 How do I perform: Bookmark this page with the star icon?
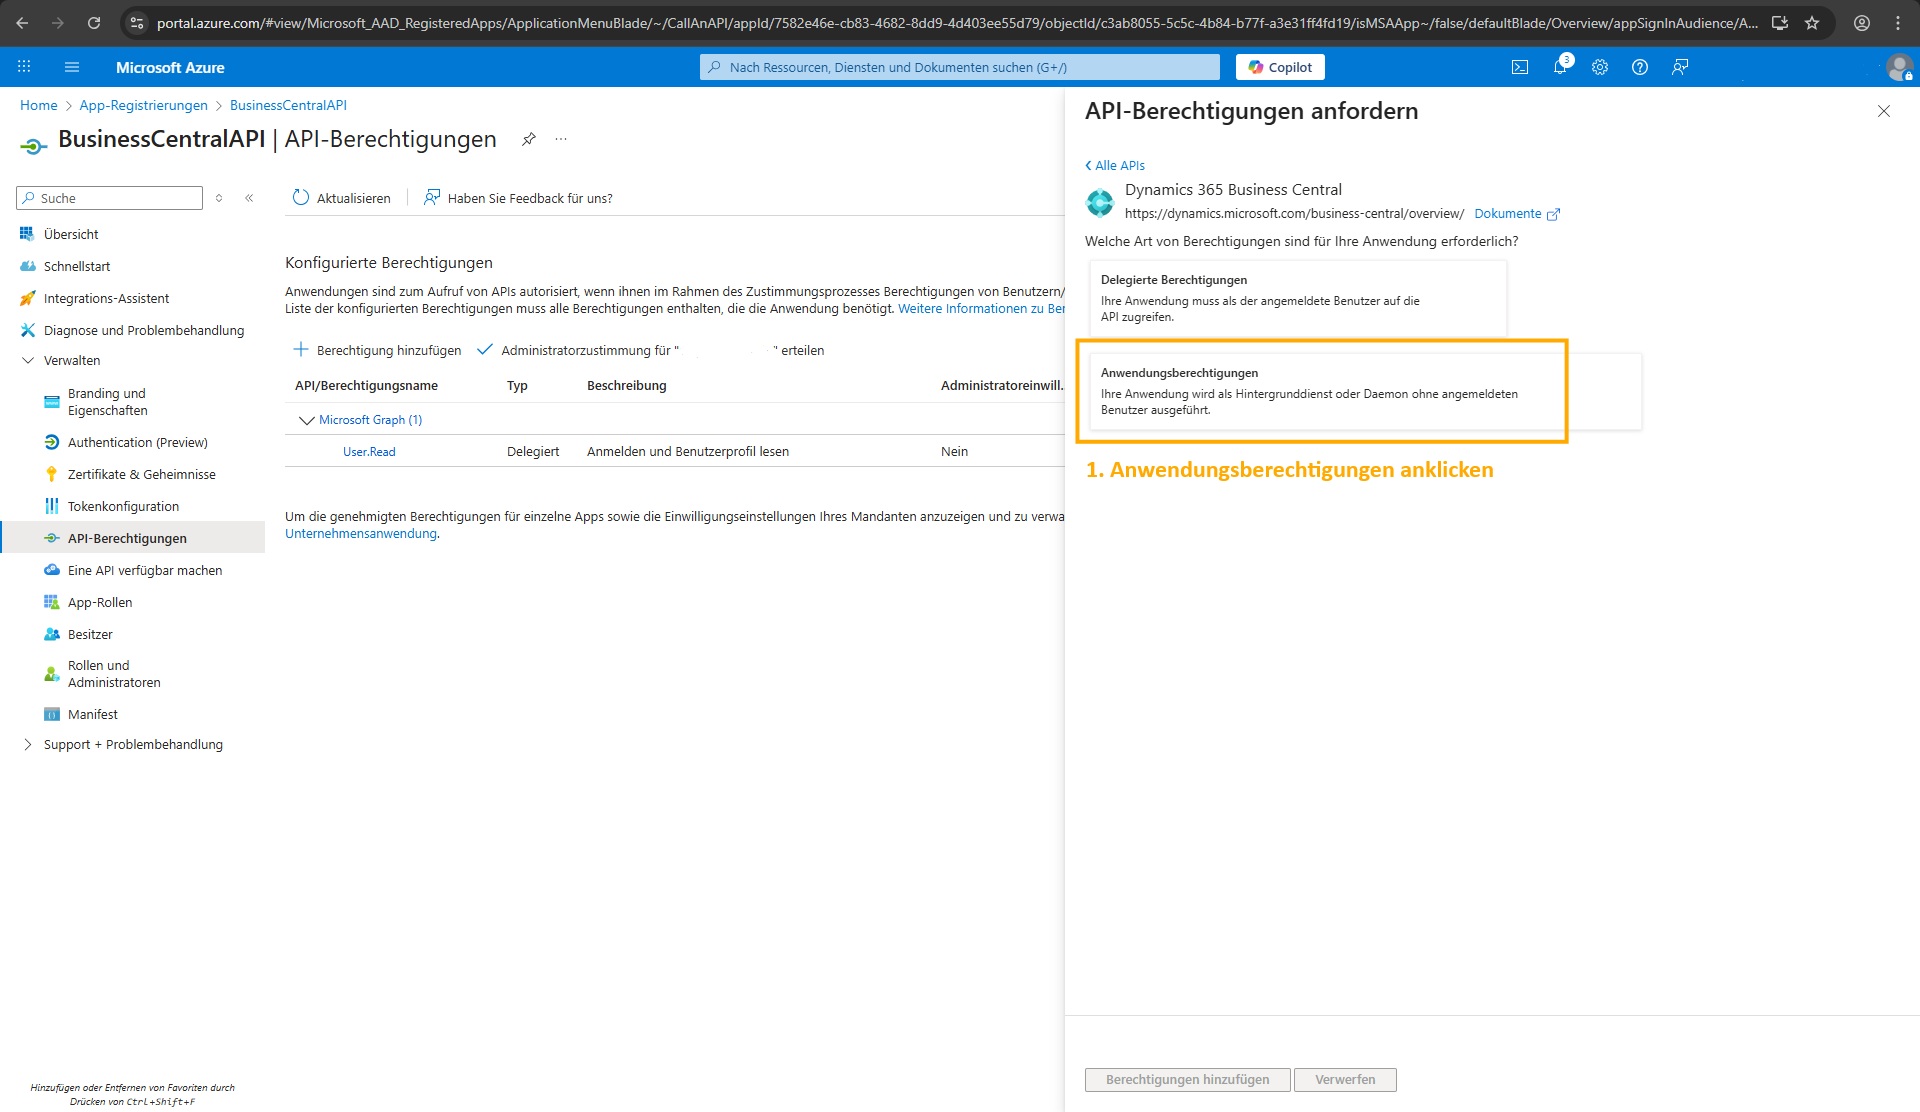(1812, 23)
